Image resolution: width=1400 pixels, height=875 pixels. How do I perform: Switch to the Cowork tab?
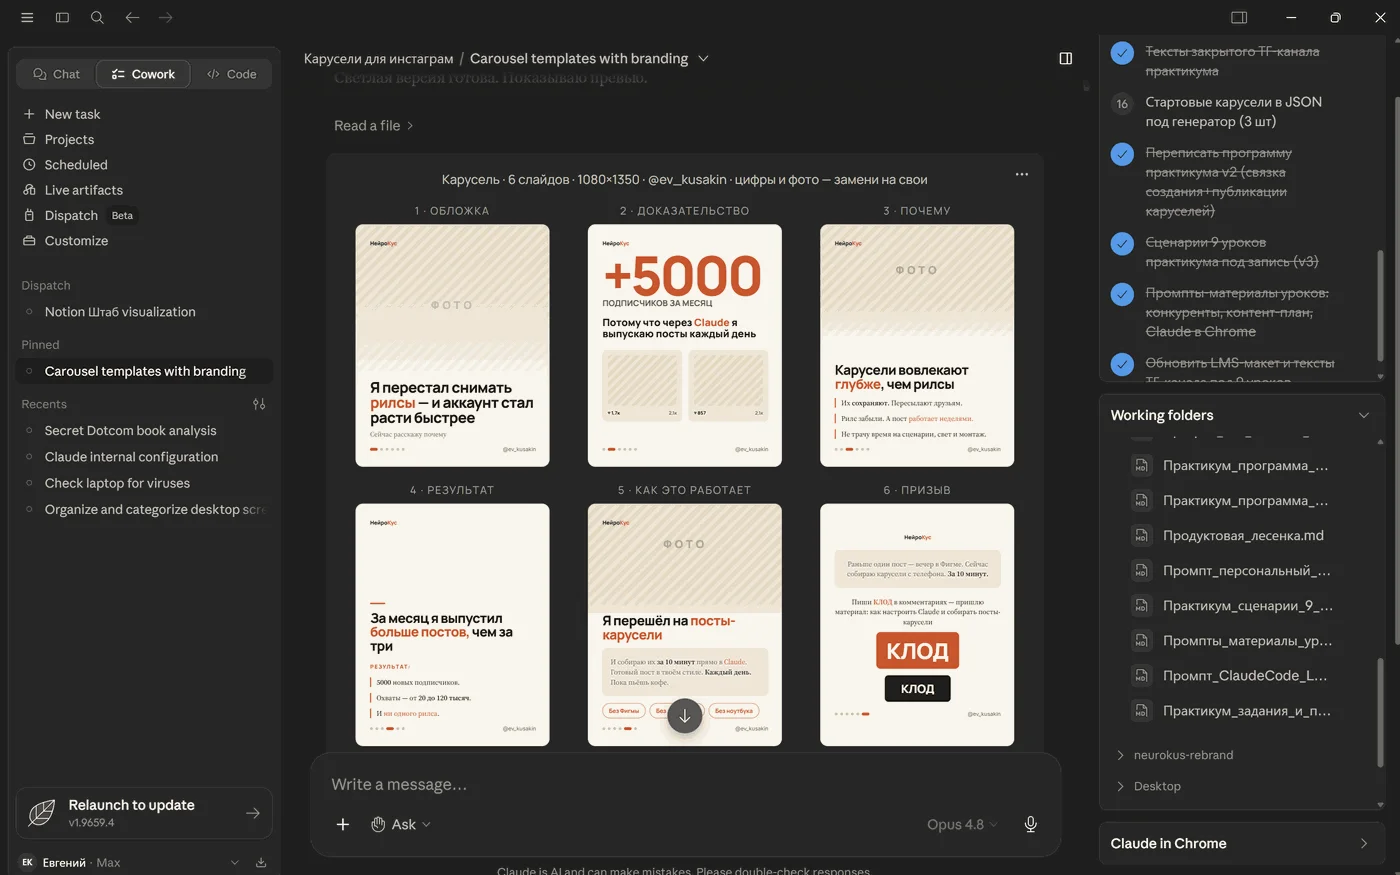143,74
